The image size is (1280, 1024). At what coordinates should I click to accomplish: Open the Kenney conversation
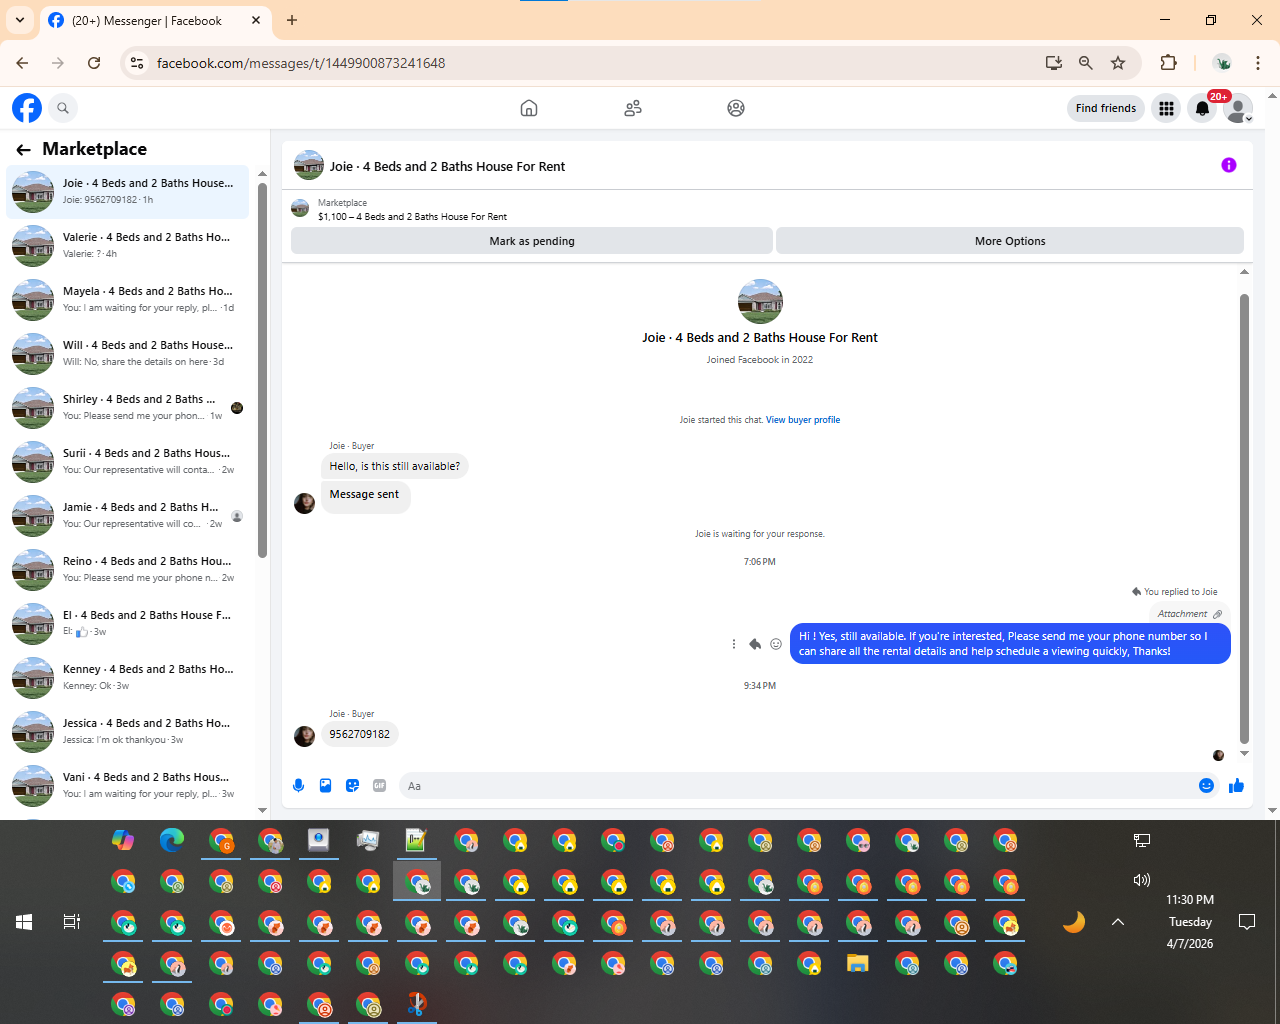click(128, 677)
